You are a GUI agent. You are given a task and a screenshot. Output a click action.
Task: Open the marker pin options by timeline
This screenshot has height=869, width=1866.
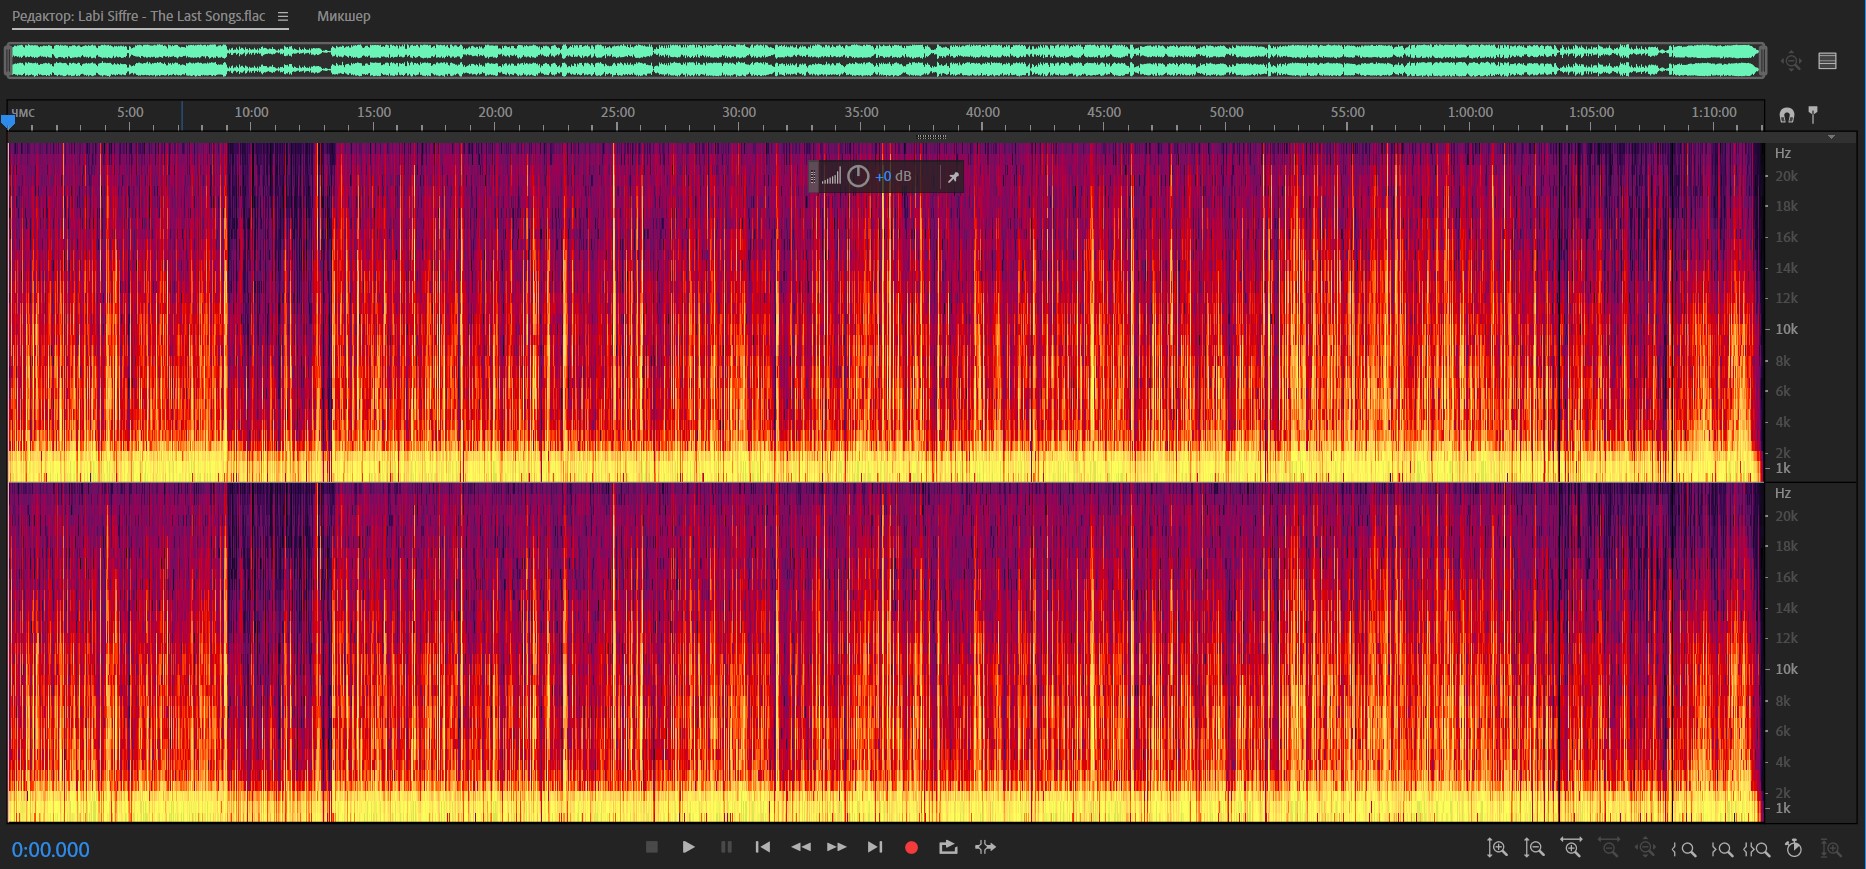click(1813, 115)
